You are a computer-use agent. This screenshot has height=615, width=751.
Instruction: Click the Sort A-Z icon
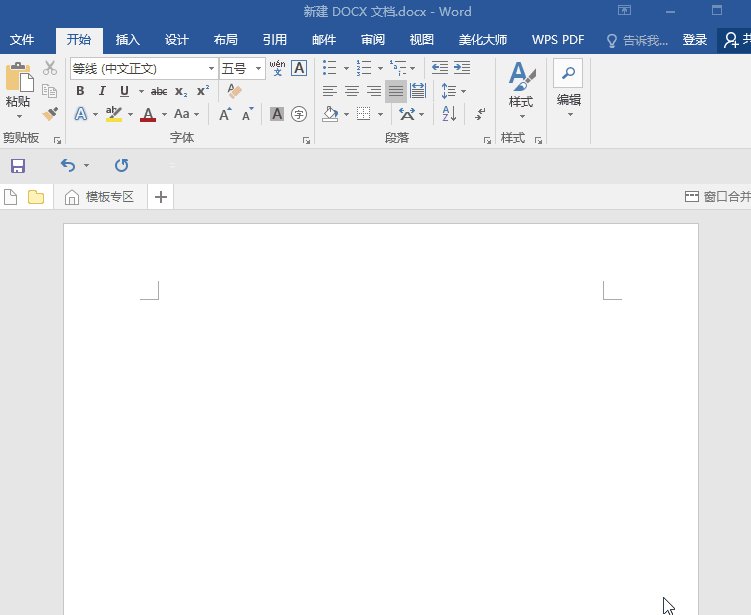(x=448, y=114)
